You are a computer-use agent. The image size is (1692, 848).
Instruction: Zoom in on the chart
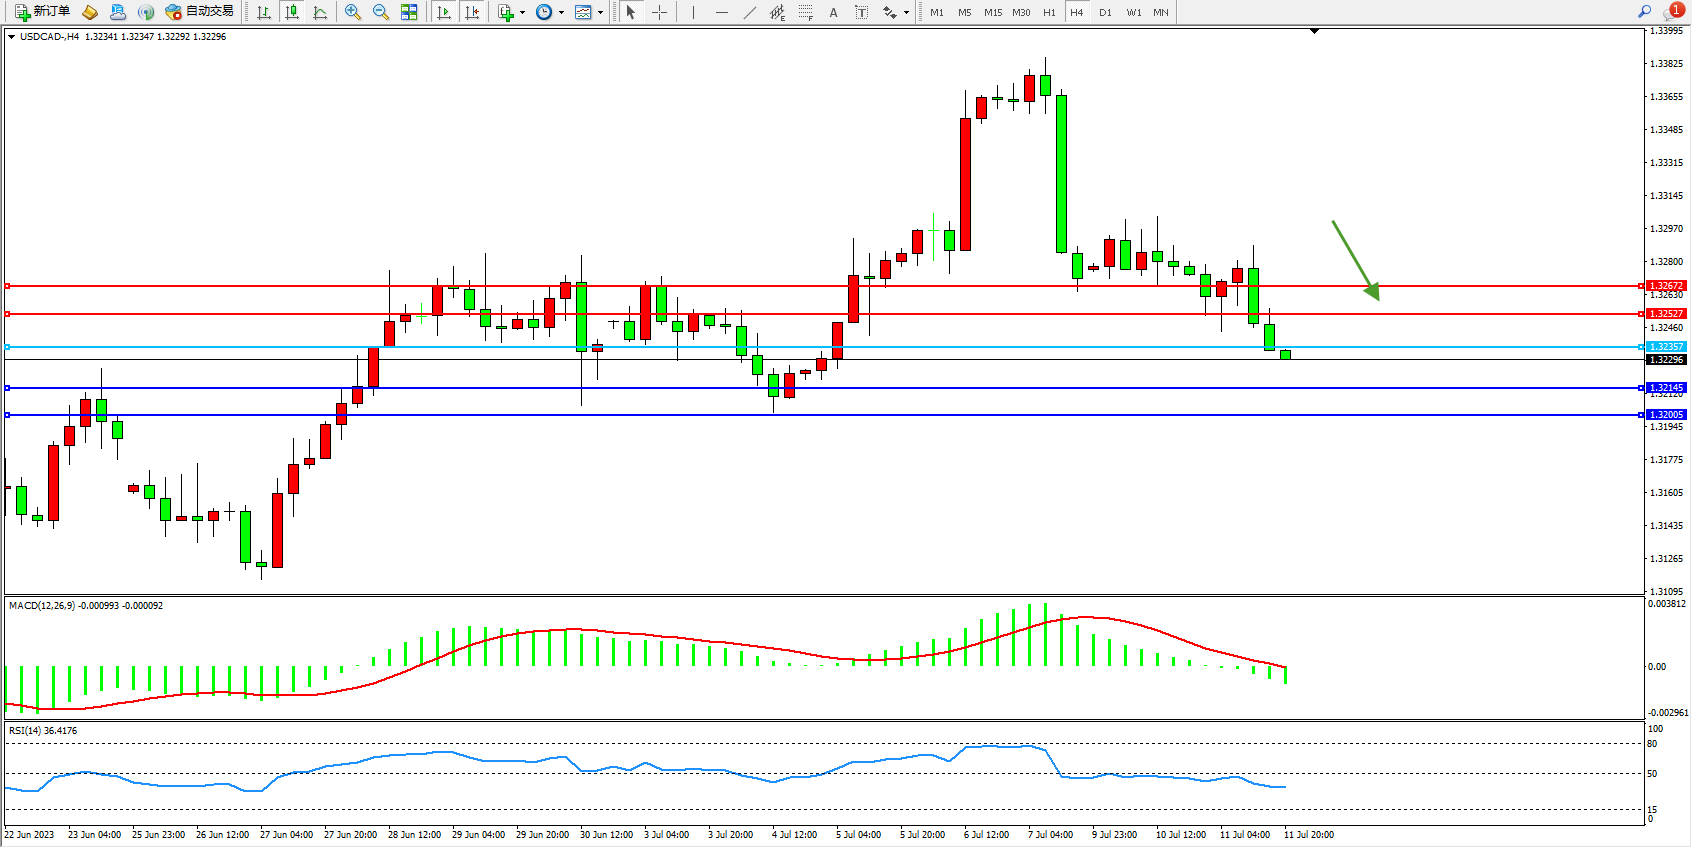tap(353, 12)
